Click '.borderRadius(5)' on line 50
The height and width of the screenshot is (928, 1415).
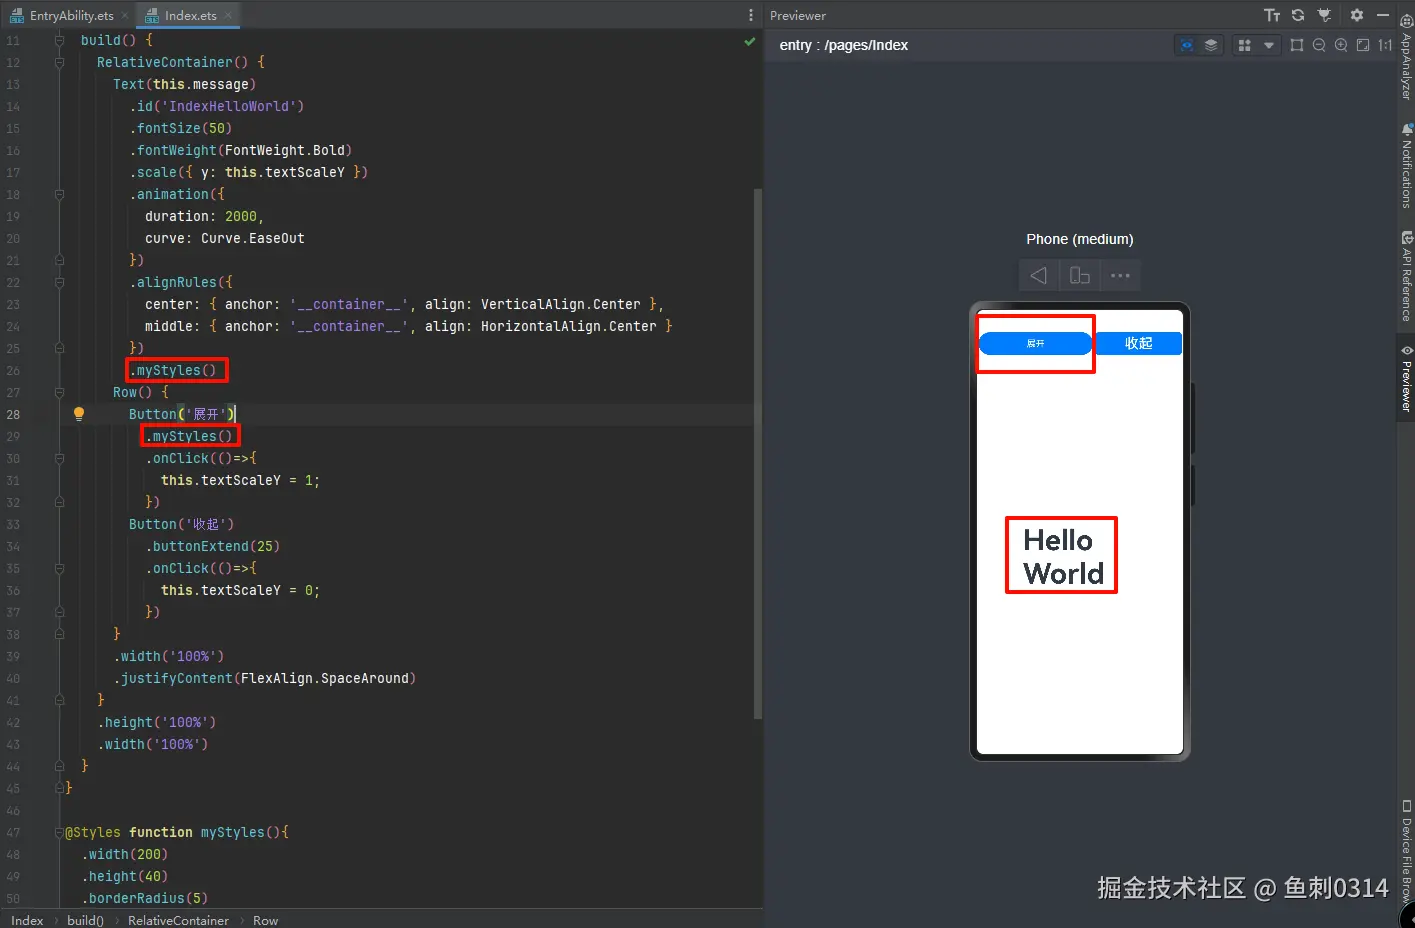(x=144, y=898)
